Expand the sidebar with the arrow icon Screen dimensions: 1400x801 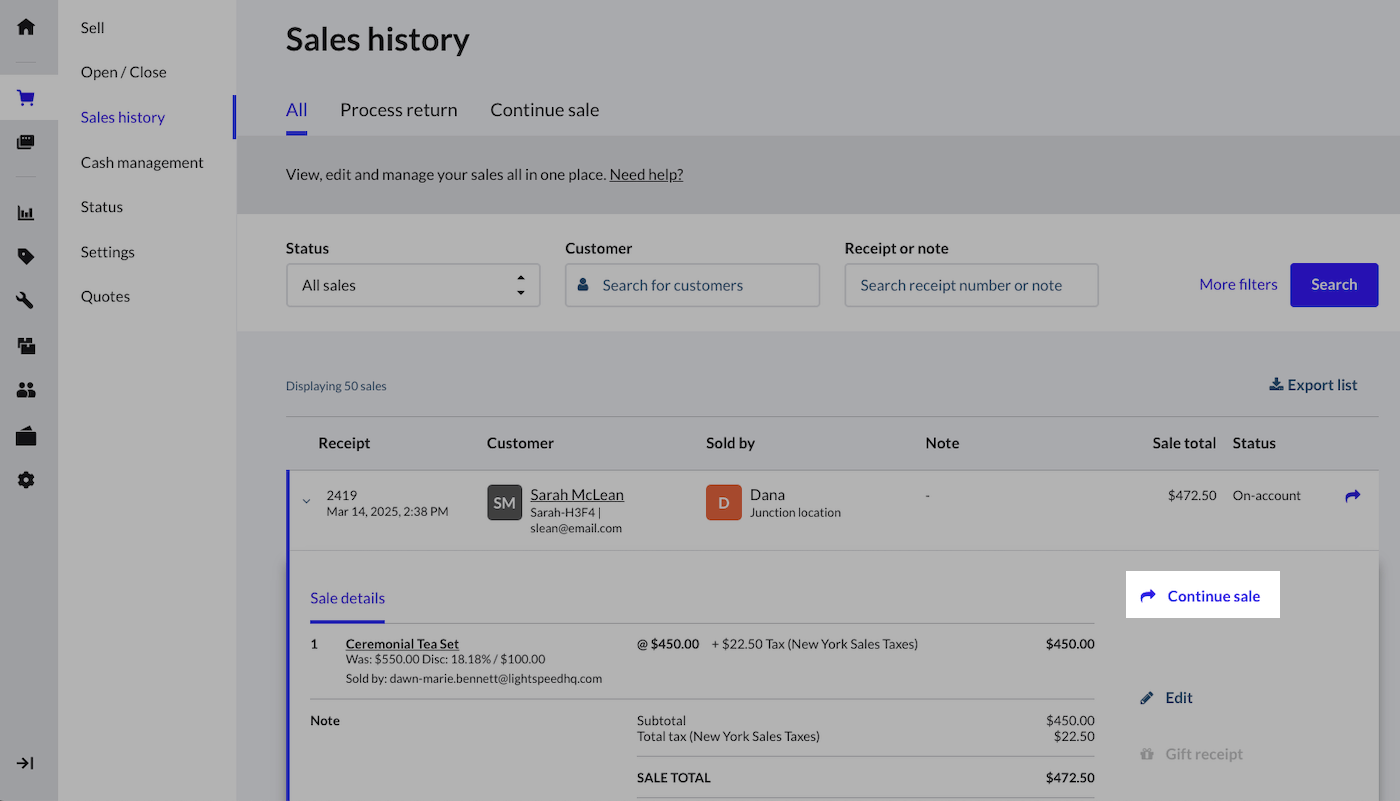coord(26,763)
